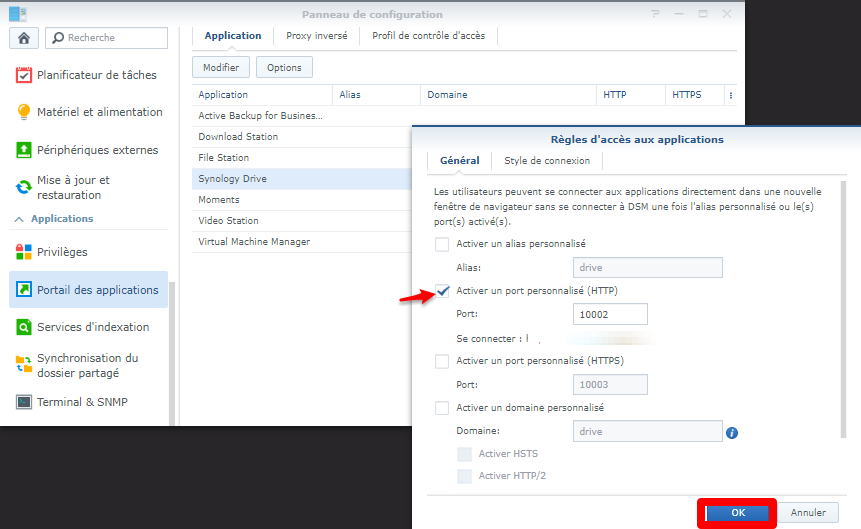The height and width of the screenshot is (529, 861).
Task: Sort by Domaine column header
Action: tap(508, 95)
